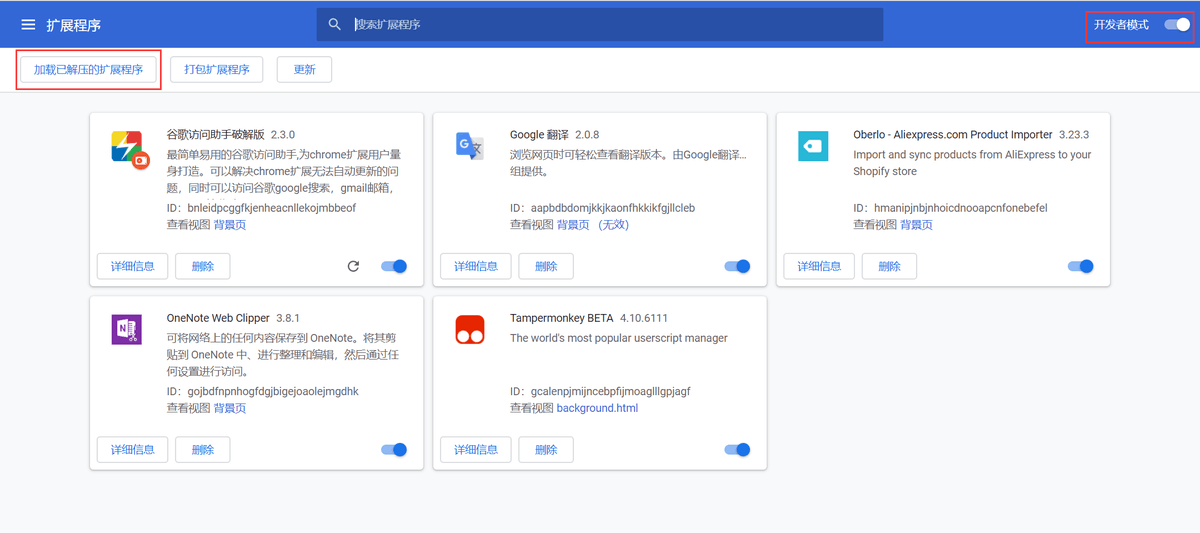Open 详细信息 for 谷歌访问助手破解版
Screen dimensions: 1200x533
[x=132, y=266]
